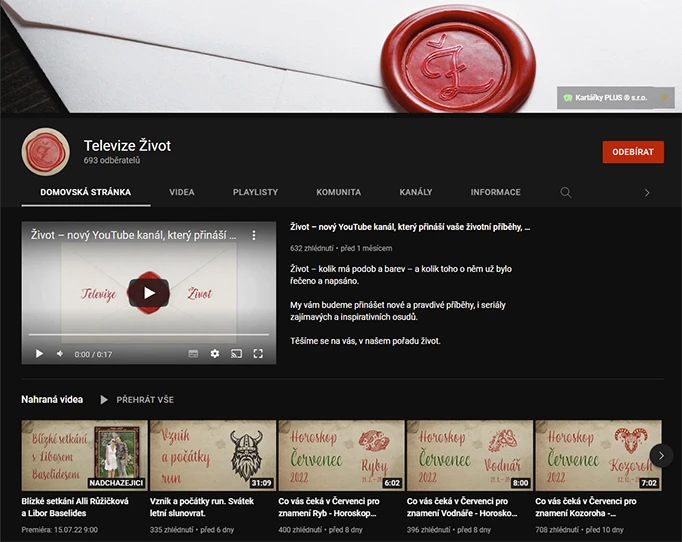This screenshot has width=682, height=542.
Task: Click the 693 odběratelů subscriber count
Action: click(x=112, y=161)
